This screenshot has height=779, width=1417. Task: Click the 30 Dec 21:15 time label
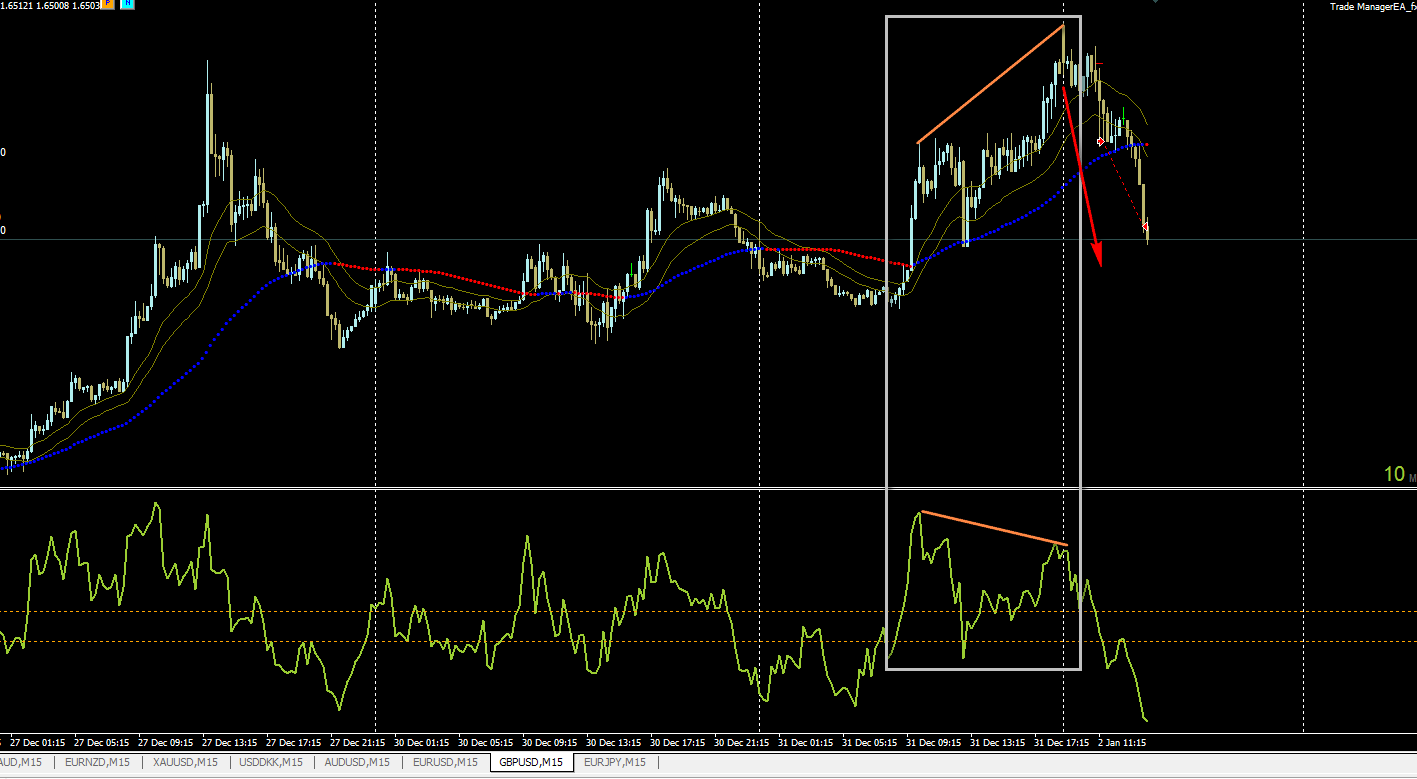(x=742, y=743)
